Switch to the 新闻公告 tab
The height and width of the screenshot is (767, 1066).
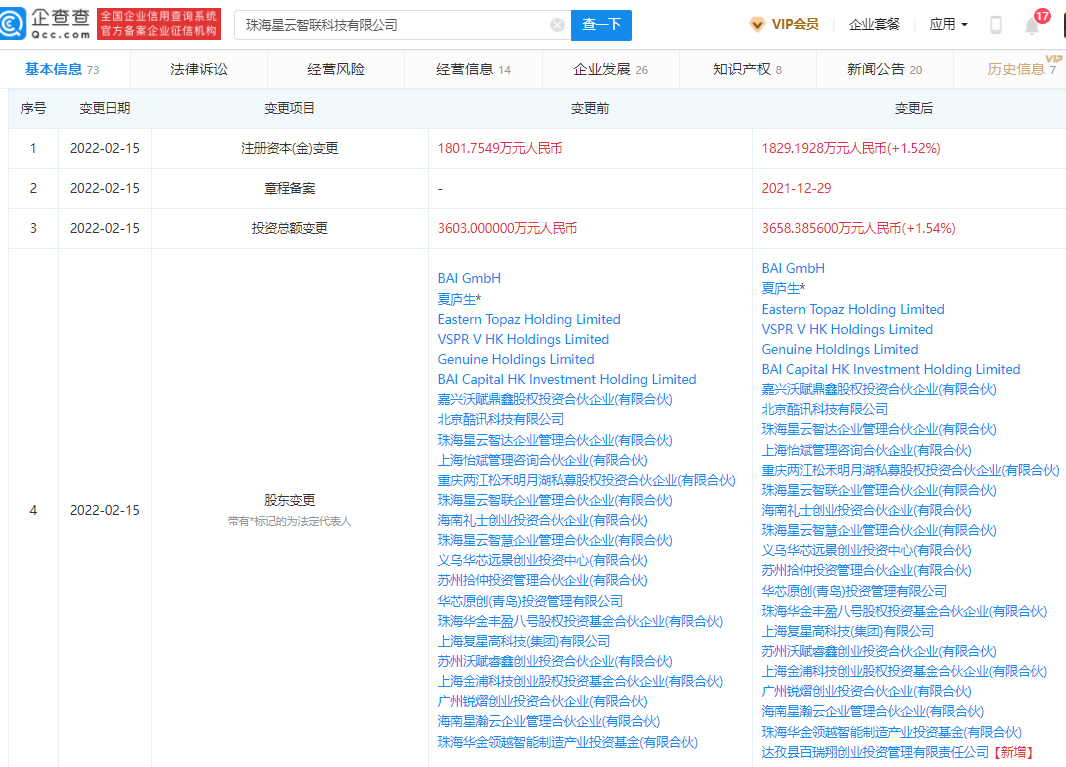pyautogui.click(x=884, y=69)
